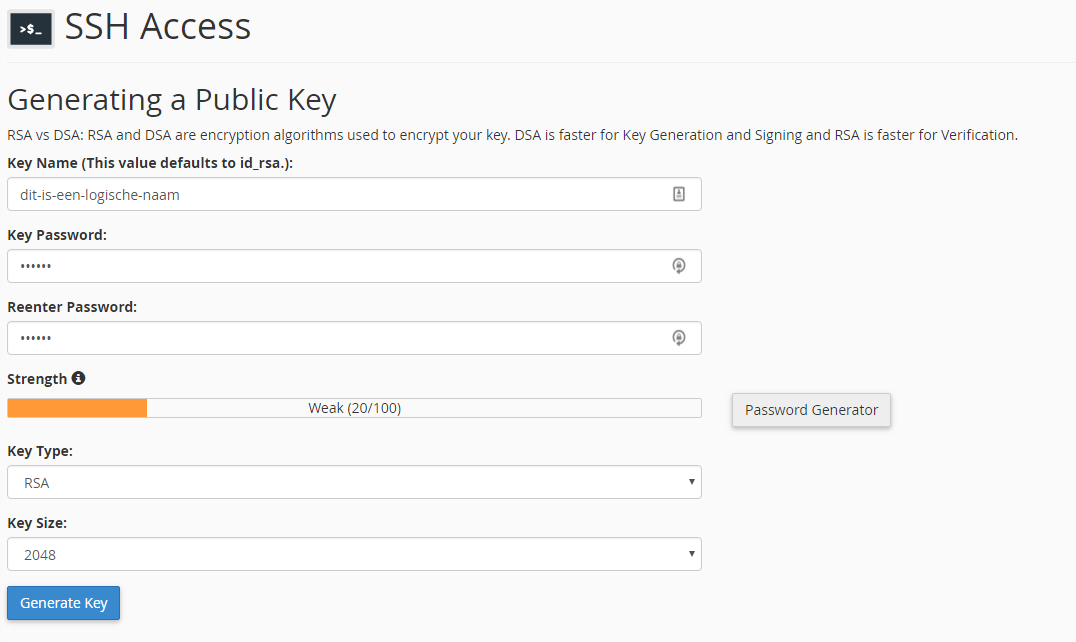Click the contact card icon in Key Name field
The height and width of the screenshot is (642, 1076).
(x=679, y=194)
